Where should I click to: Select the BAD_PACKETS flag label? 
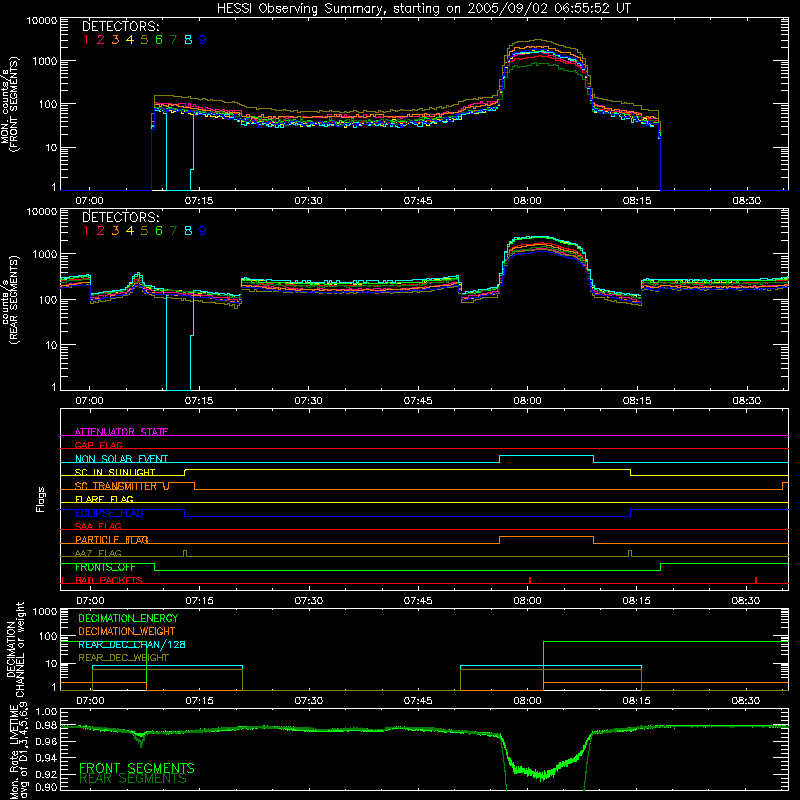(x=109, y=580)
